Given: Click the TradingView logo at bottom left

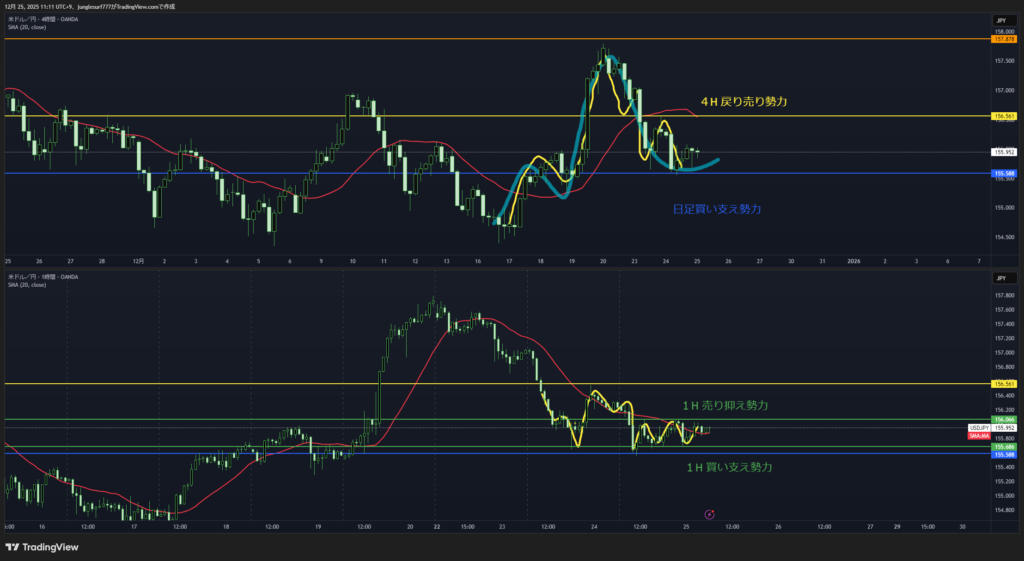Looking at the screenshot, I should pos(42,547).
